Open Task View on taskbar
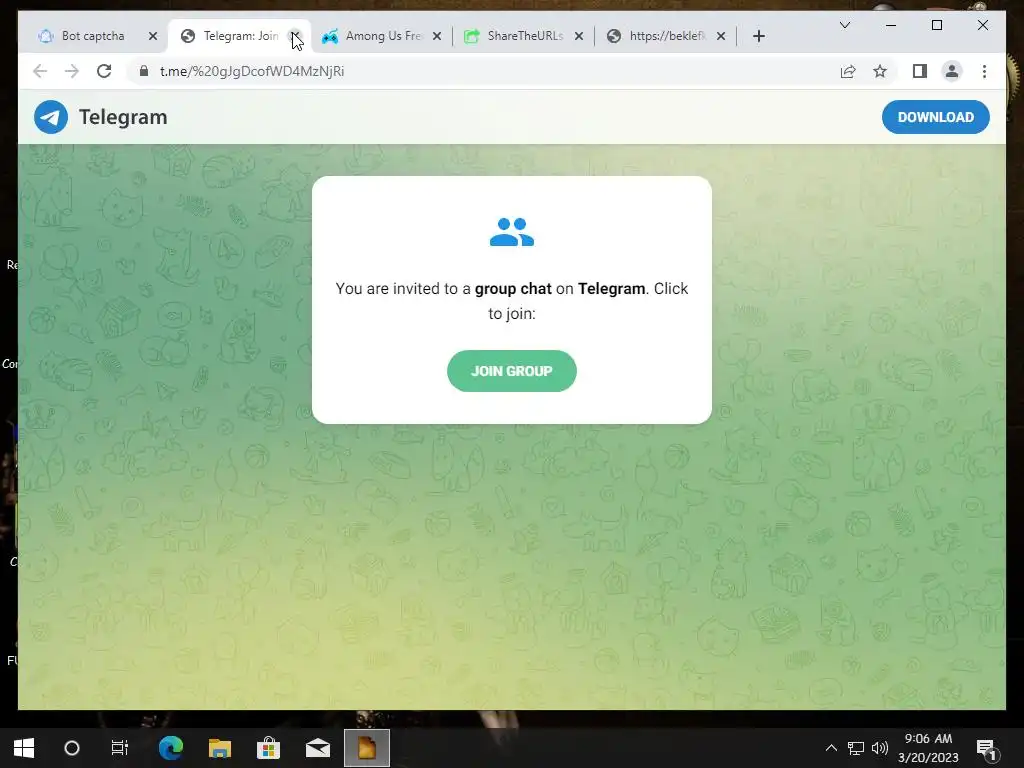 click(120, 748)
